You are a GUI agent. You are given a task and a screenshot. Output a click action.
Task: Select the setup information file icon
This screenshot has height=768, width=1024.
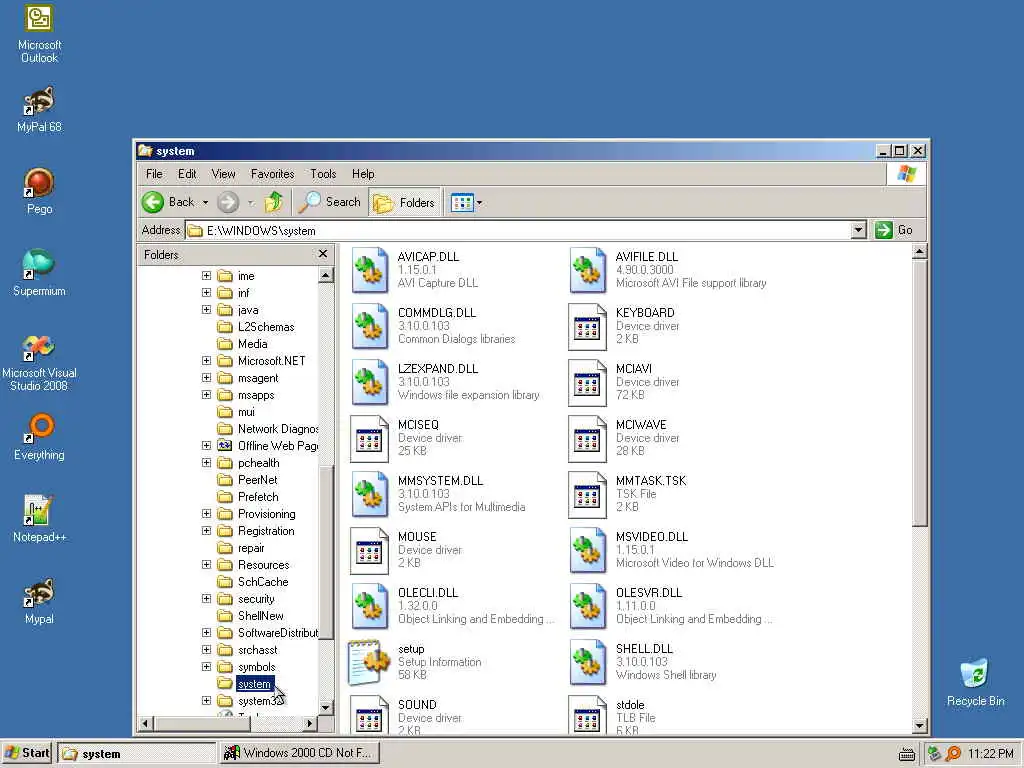[x=366, y=662]
